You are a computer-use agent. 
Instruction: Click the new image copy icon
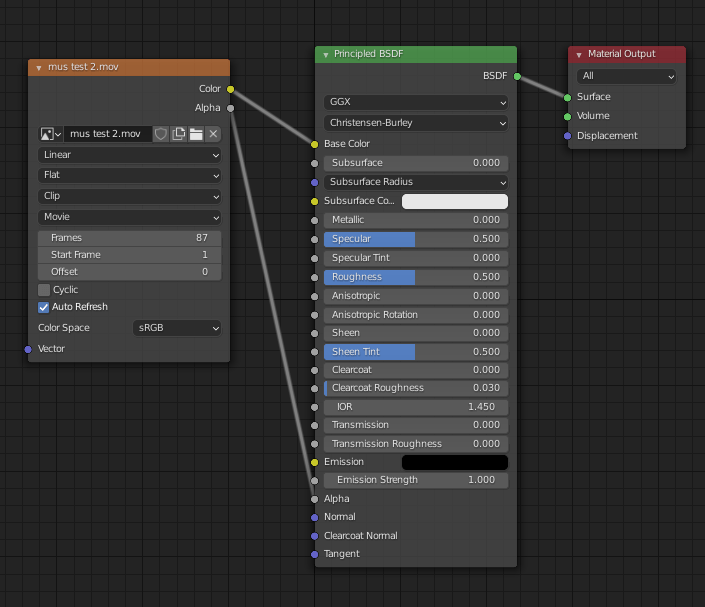pos(178,134)
